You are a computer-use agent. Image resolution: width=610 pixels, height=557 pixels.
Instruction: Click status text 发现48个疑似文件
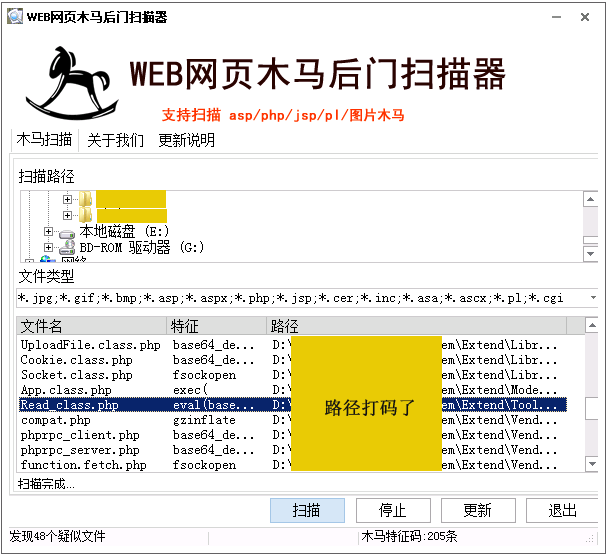[x=58, y=536]
